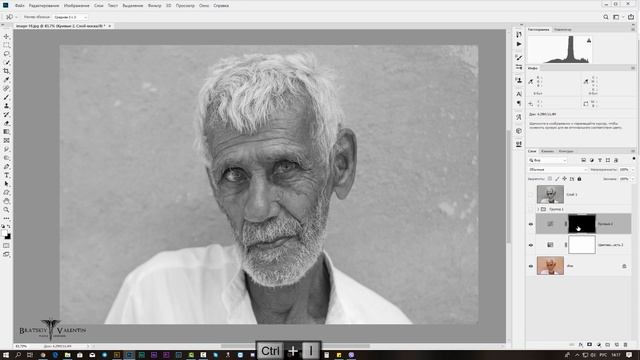Open the layer kind filter dropdown
The image size is (640, 360).
pos(548,160)
